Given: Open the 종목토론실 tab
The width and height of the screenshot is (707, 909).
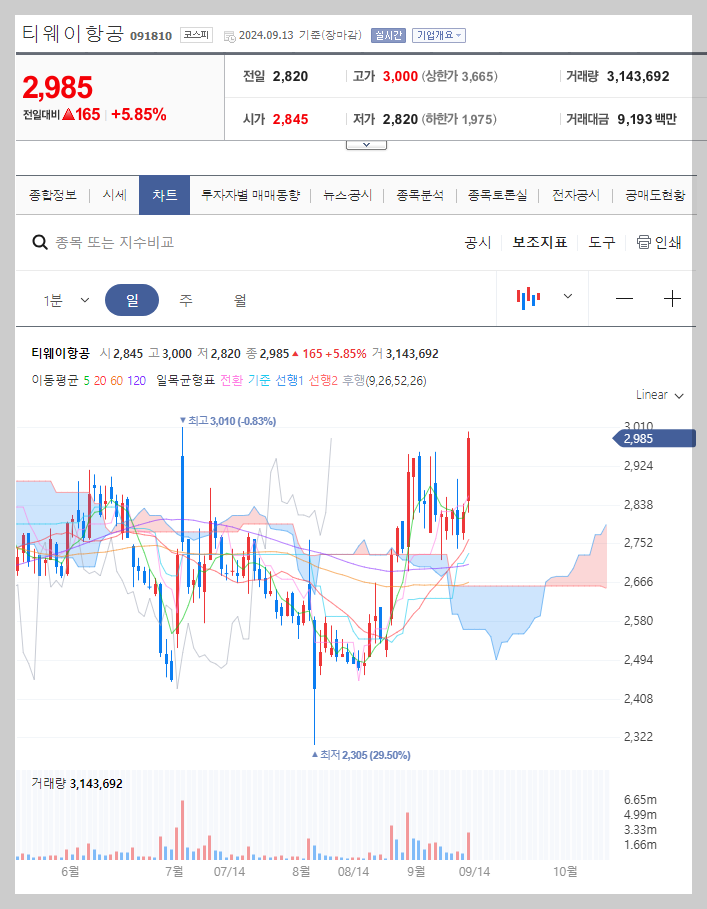Looking at the screenshot, I should [497, 195].
